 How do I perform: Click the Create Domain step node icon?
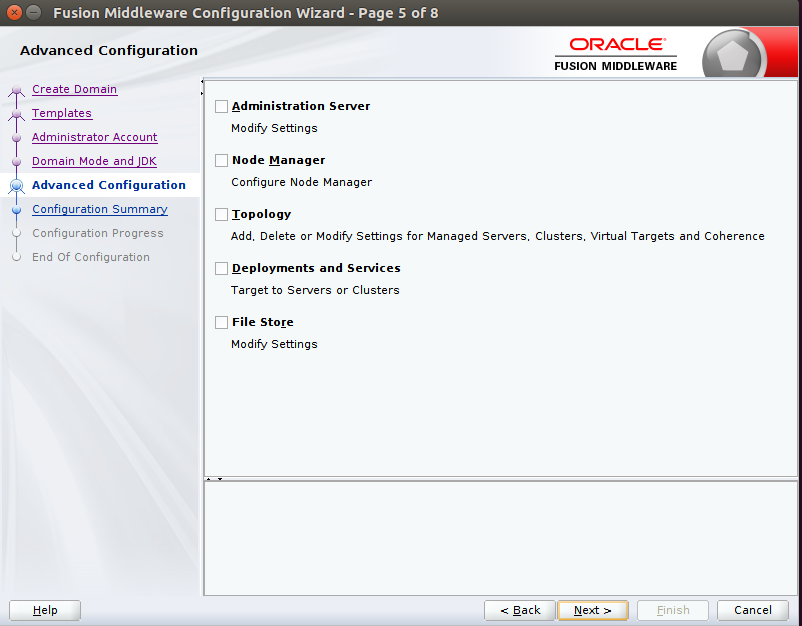point(16,91)
